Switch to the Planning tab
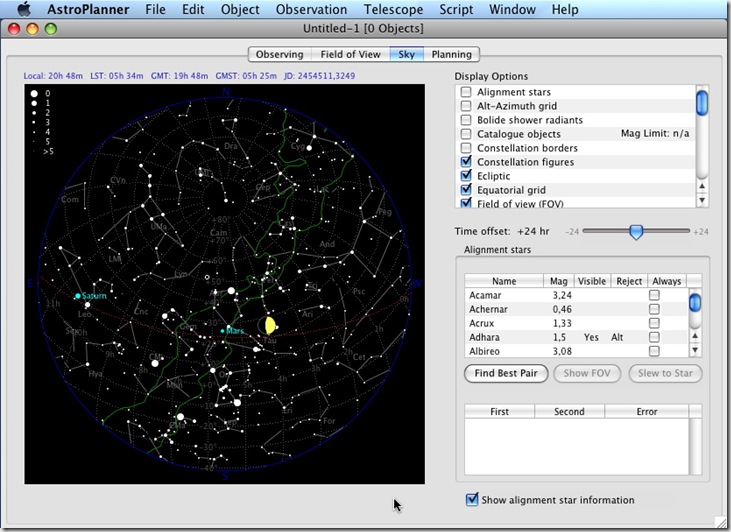Image resolution: width=731 pixels, height=532 pixels. coord(451,54)
